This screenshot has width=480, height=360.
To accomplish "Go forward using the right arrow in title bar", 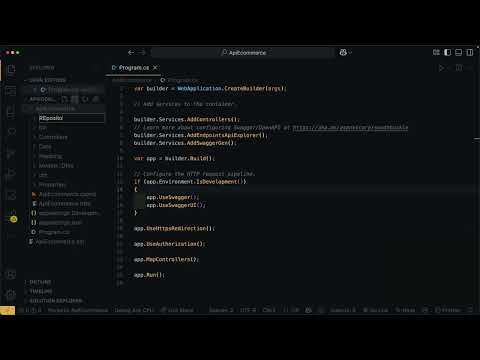I will (142, 52).
